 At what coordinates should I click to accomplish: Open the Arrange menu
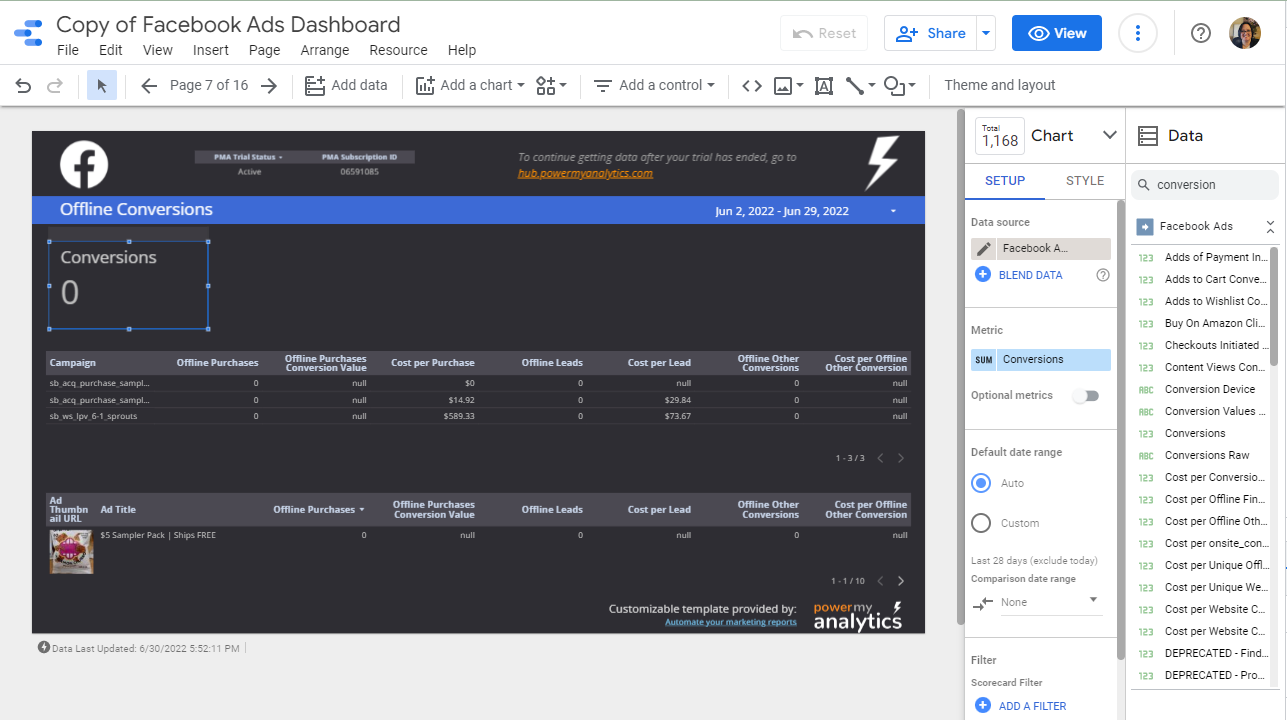[325, 50]
